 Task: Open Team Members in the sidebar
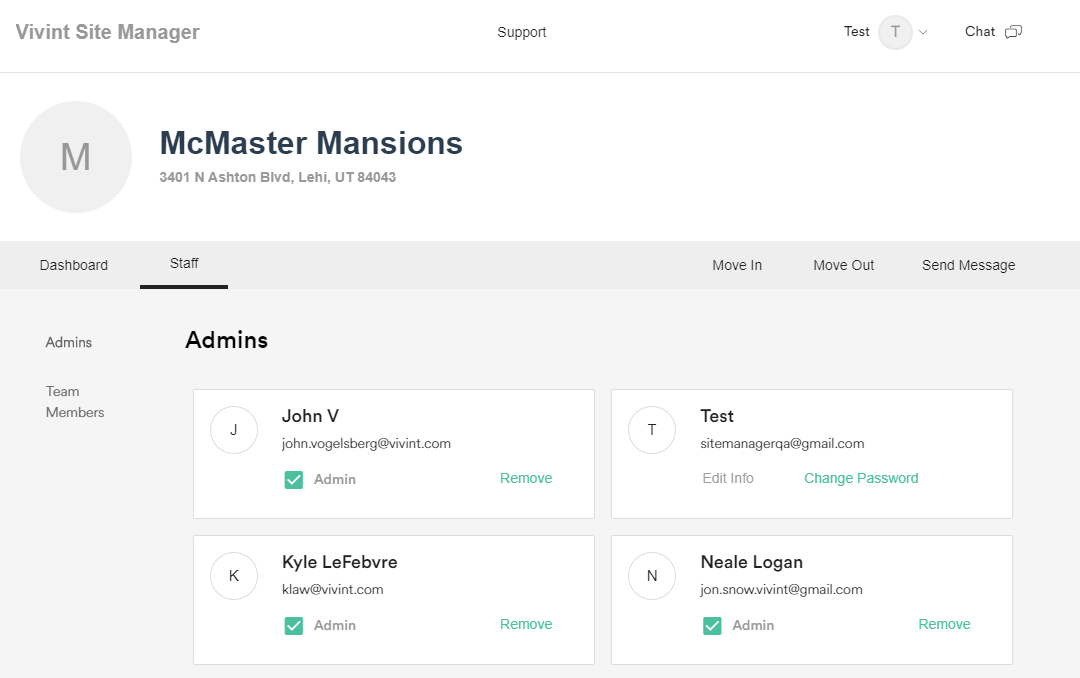[75, 402]
